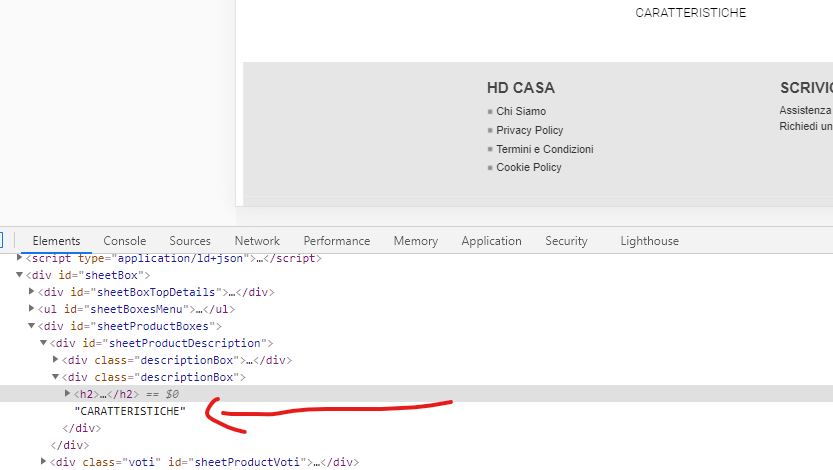833x470 pixels.
Task: Select the div id="sheetBox" line
Action: 88,275
